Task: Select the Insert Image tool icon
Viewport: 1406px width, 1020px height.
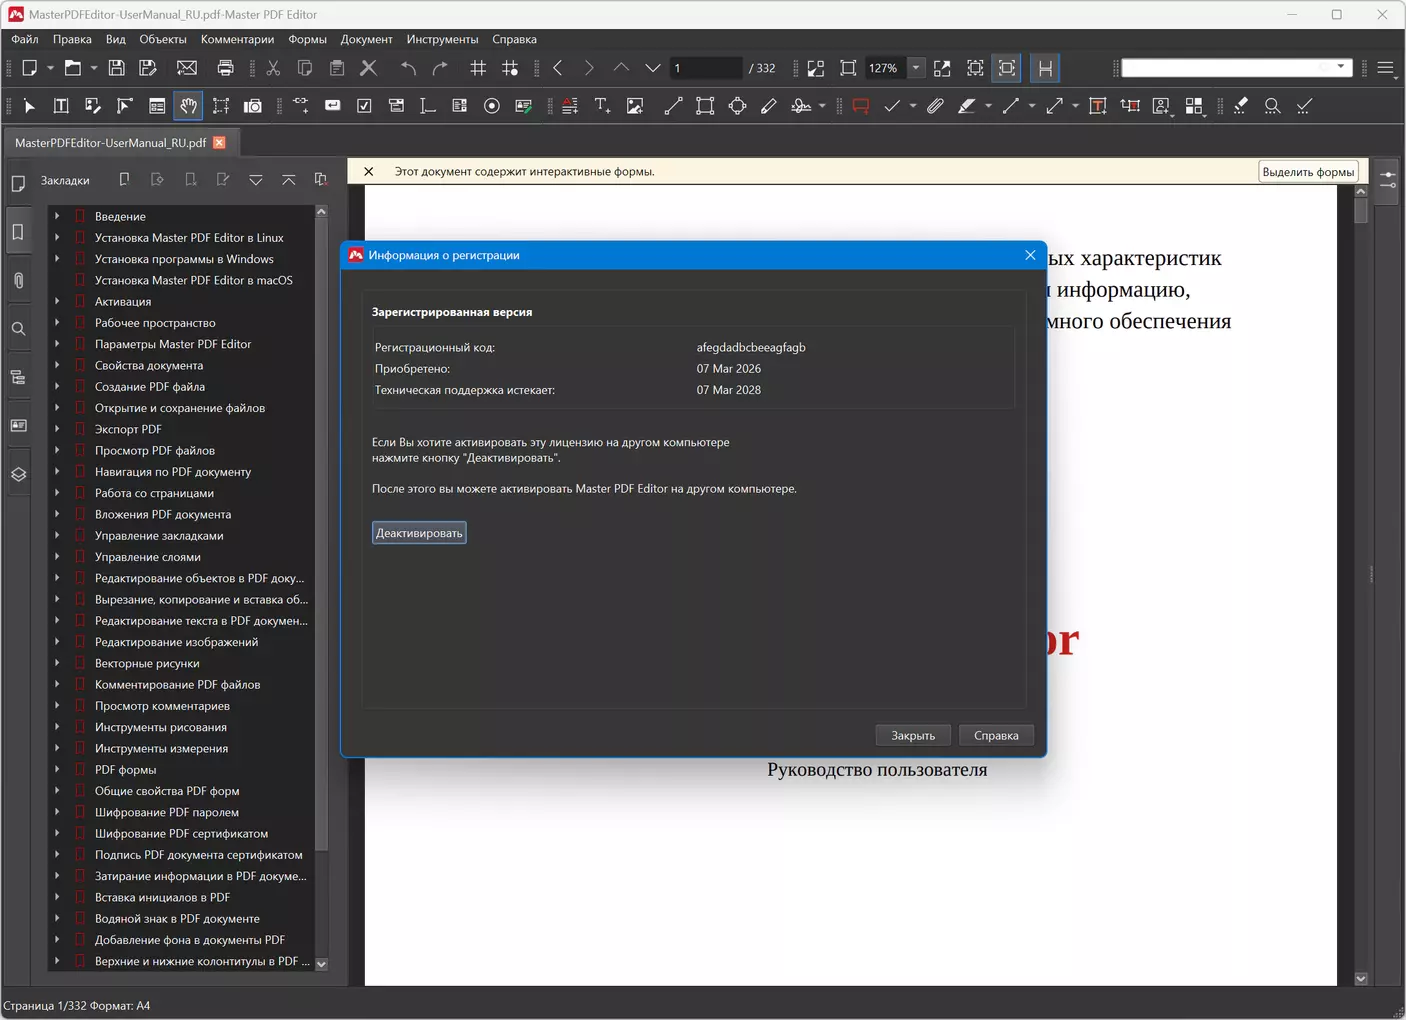Action: (635, 106)
